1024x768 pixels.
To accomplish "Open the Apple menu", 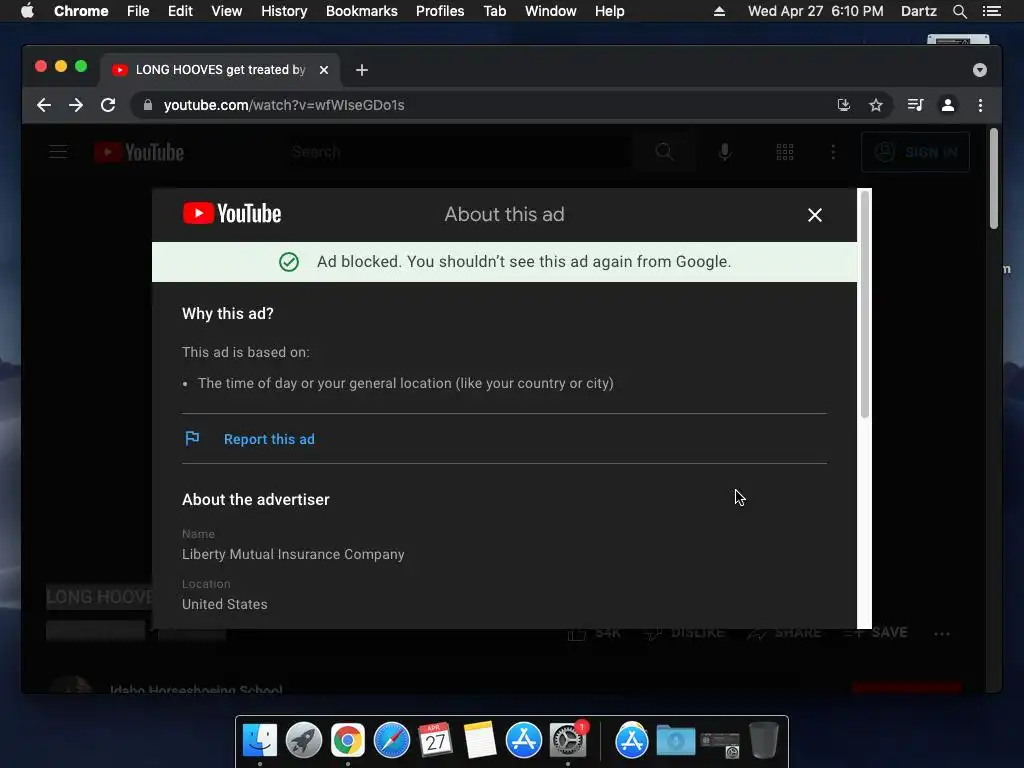I will [x=27, y=11].
